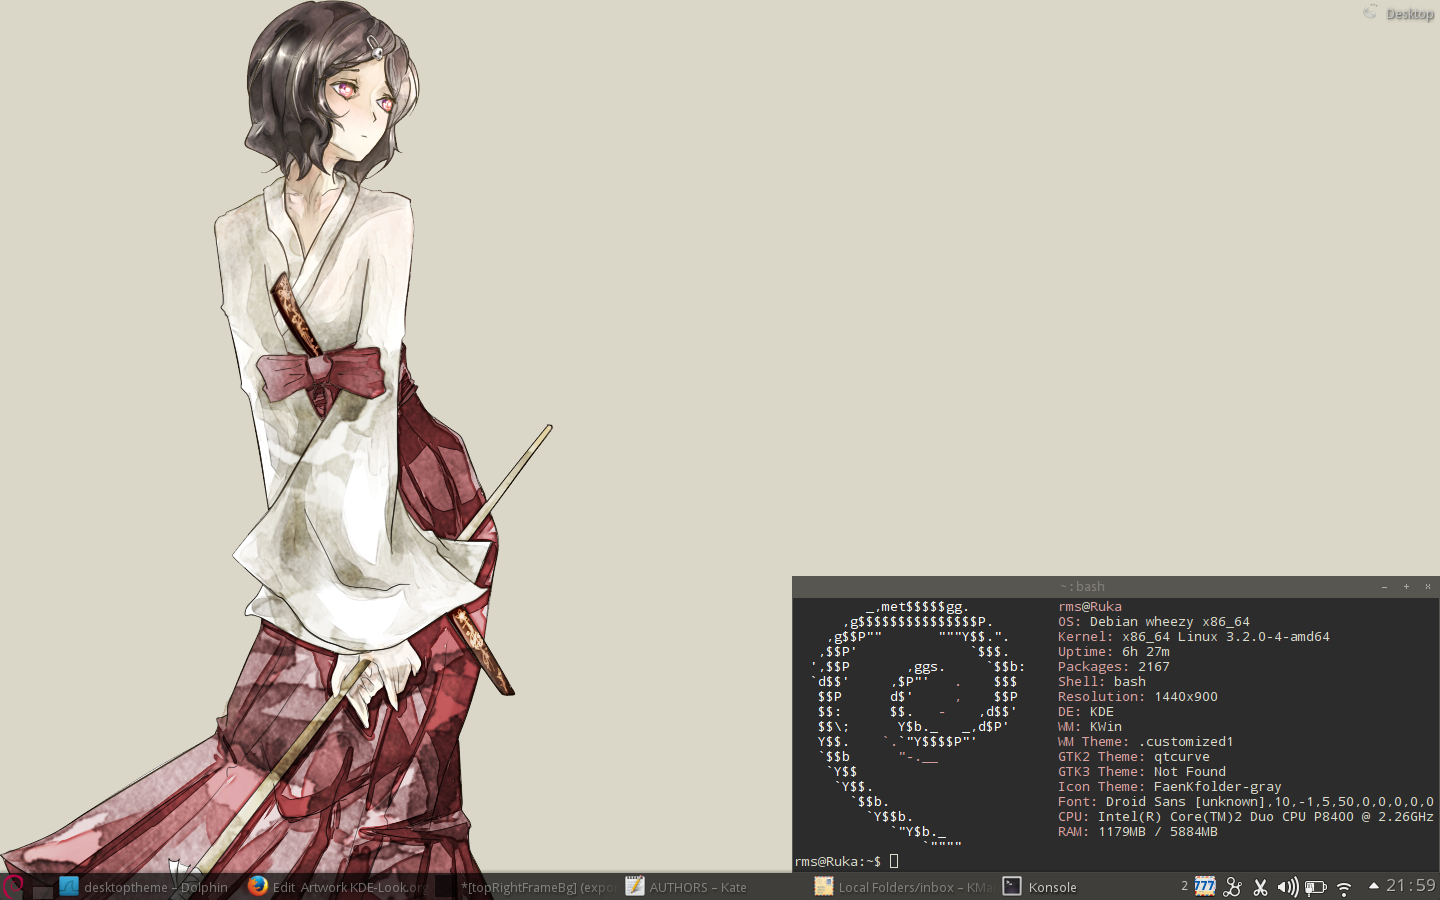Switch to the *[topRightFrameBg] task entry

526,887
